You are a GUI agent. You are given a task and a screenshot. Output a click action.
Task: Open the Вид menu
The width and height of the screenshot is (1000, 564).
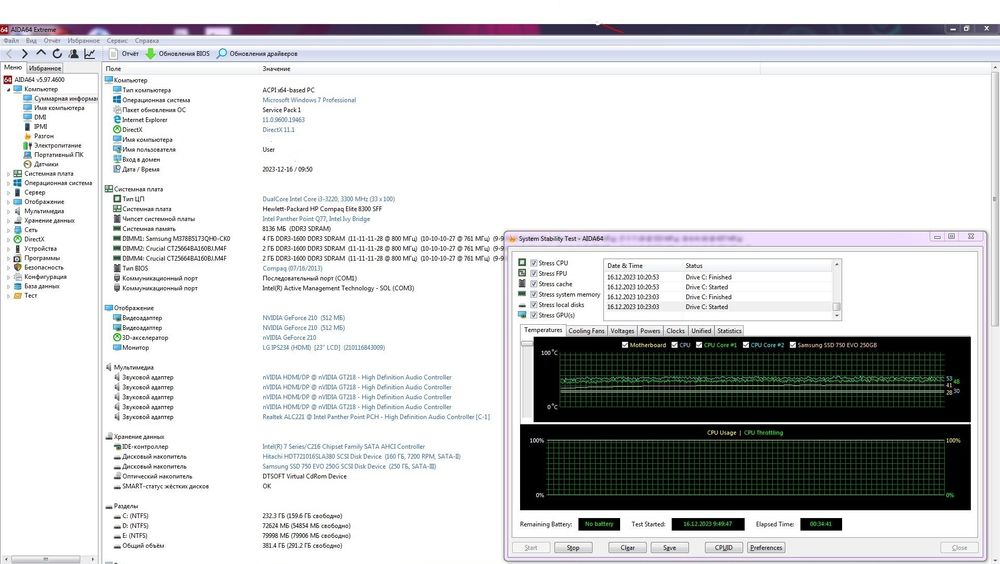[31, 40]
